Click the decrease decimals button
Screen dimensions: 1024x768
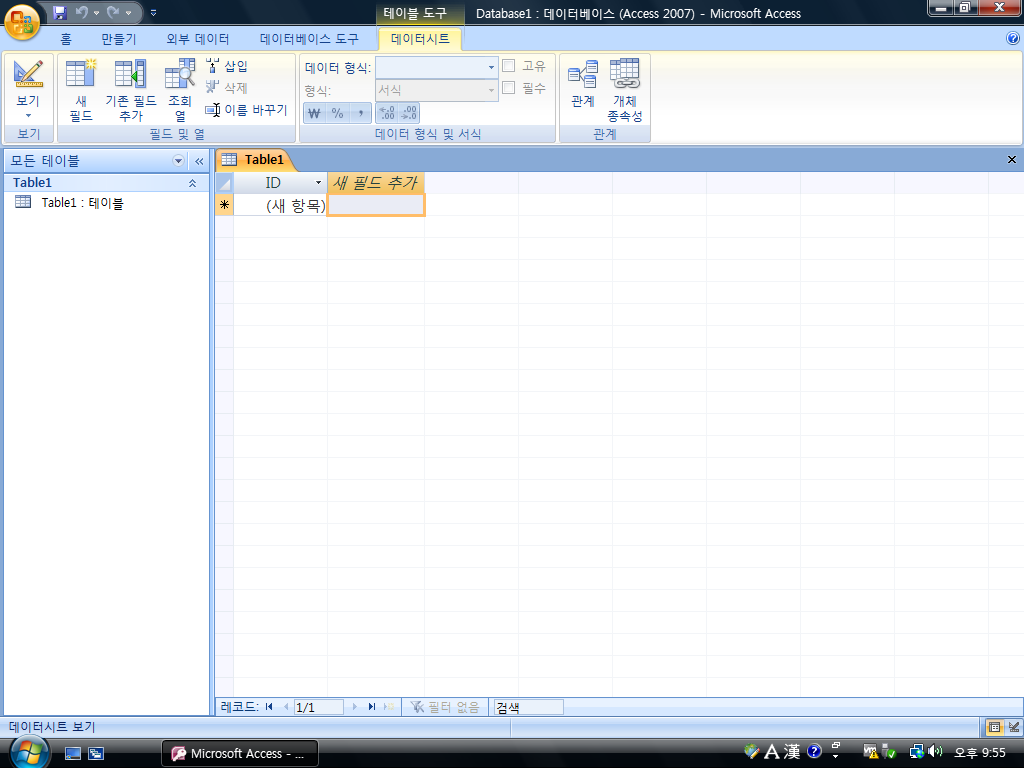409,113
